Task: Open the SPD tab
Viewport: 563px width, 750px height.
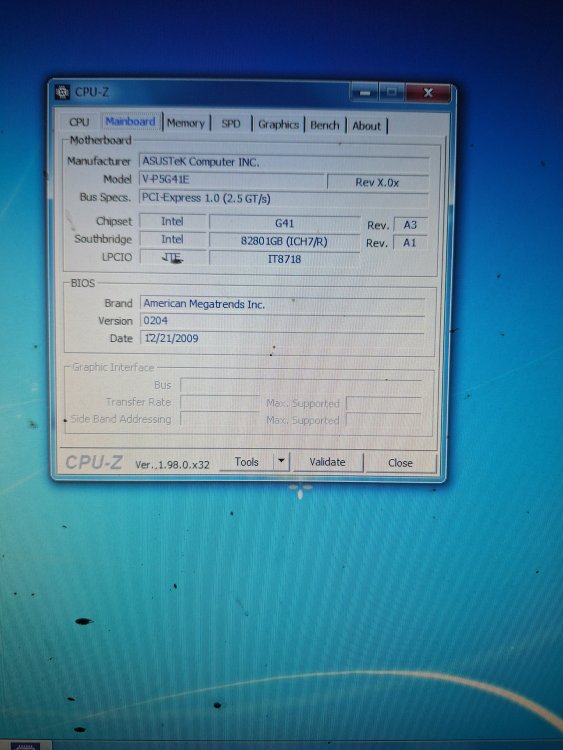Action: click(x=231, y=124)
